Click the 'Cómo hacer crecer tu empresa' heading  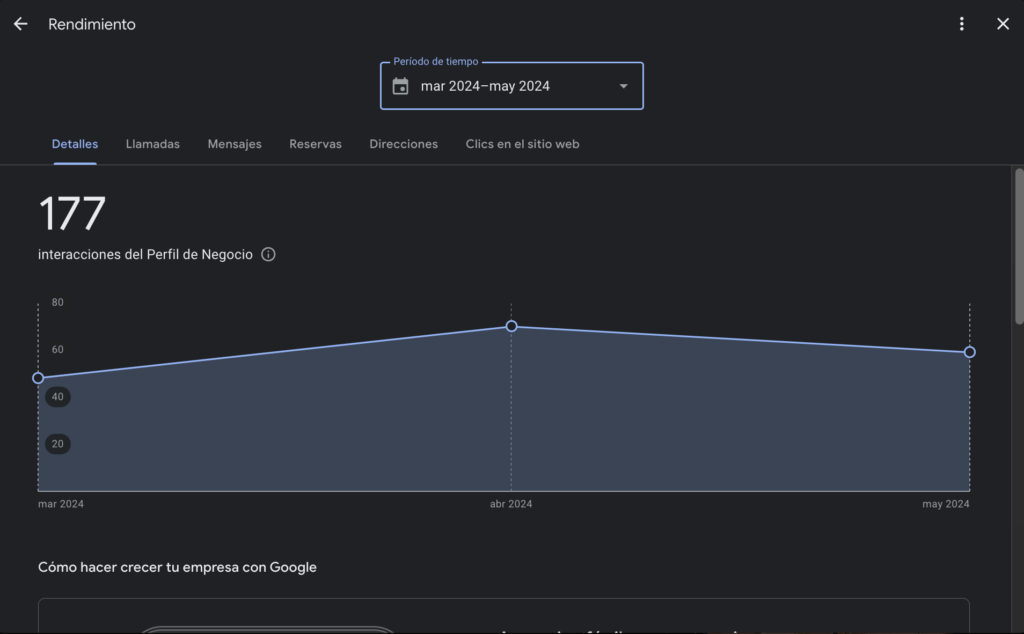[x=177, y=567]
